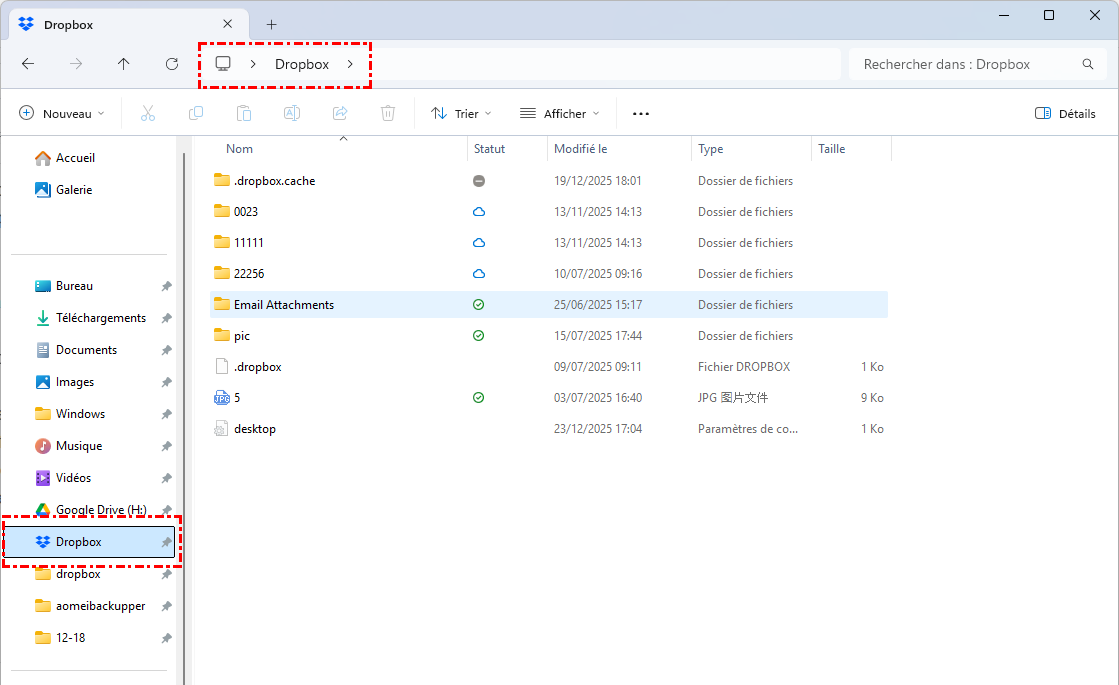Viewport: 1119px width, 685px height.
Task: Open the Afficher view options
Action: 559,114
